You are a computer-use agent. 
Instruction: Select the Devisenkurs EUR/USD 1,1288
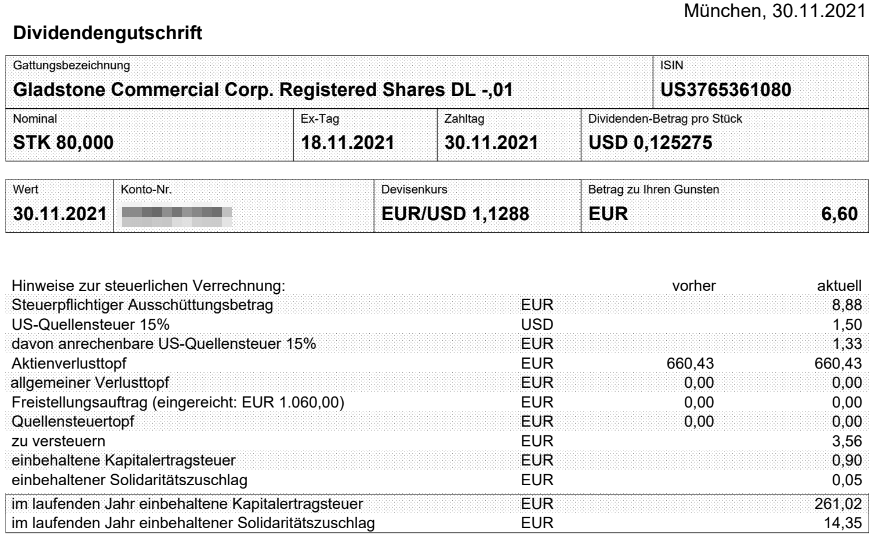click(x=455, y=214)
